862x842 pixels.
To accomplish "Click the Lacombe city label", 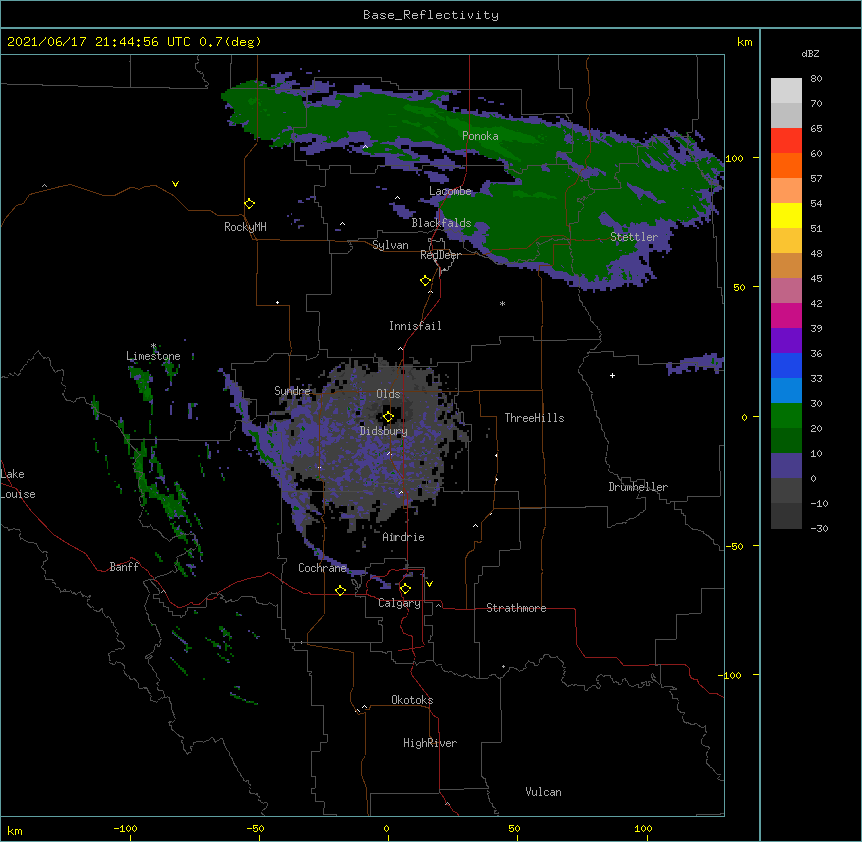I will click(450, 191).
